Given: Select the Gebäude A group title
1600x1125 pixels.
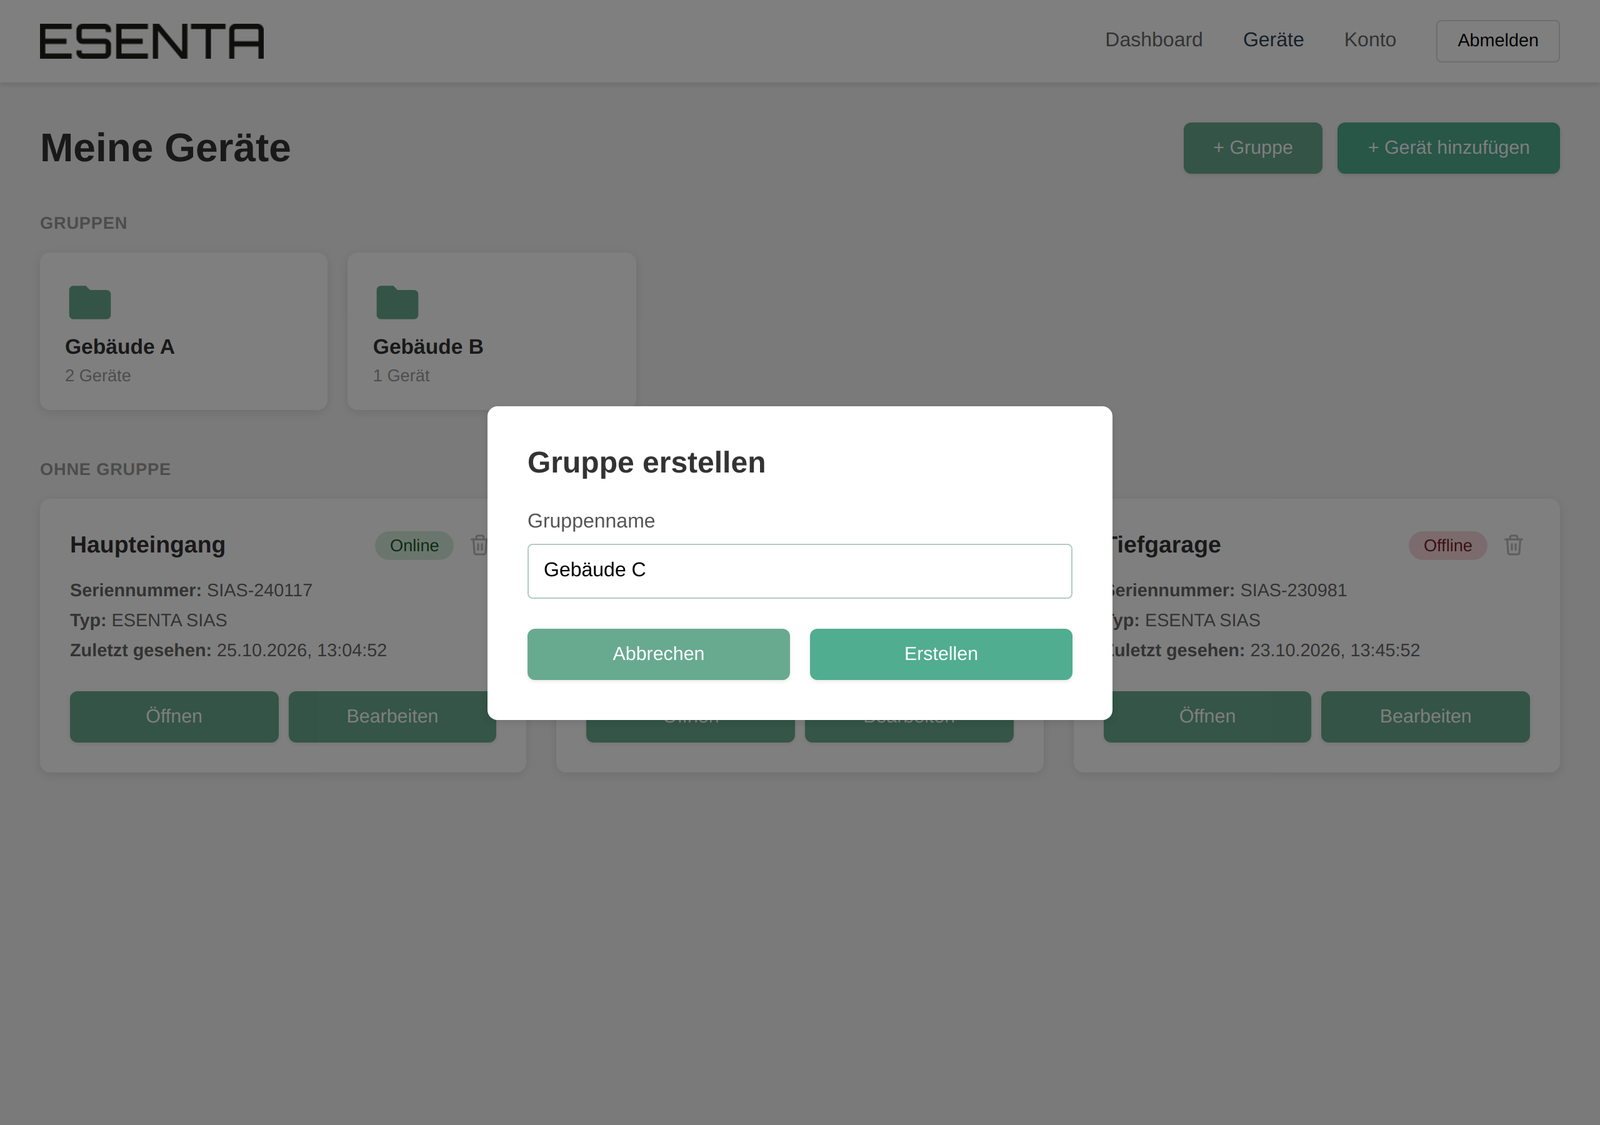Looking at the screenshot, I should click(120, 347).
